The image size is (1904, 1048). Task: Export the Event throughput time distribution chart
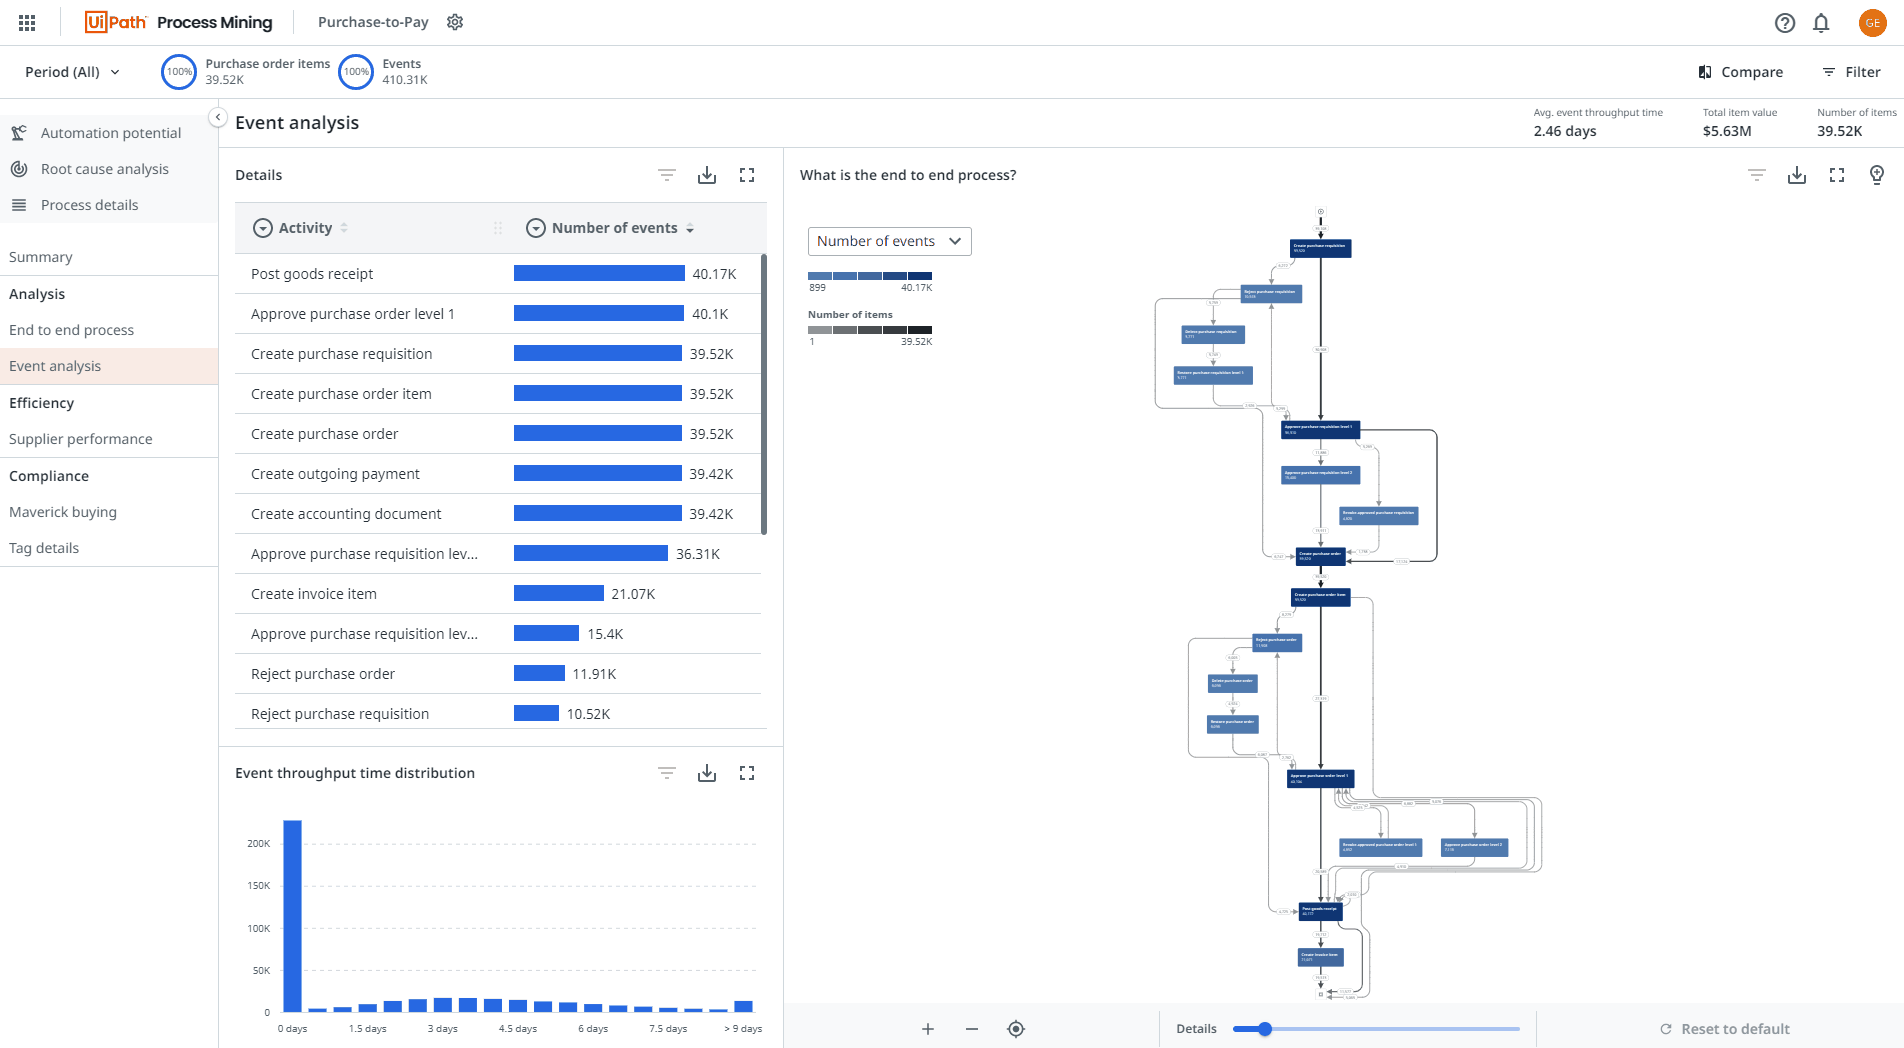pos(707,773)
